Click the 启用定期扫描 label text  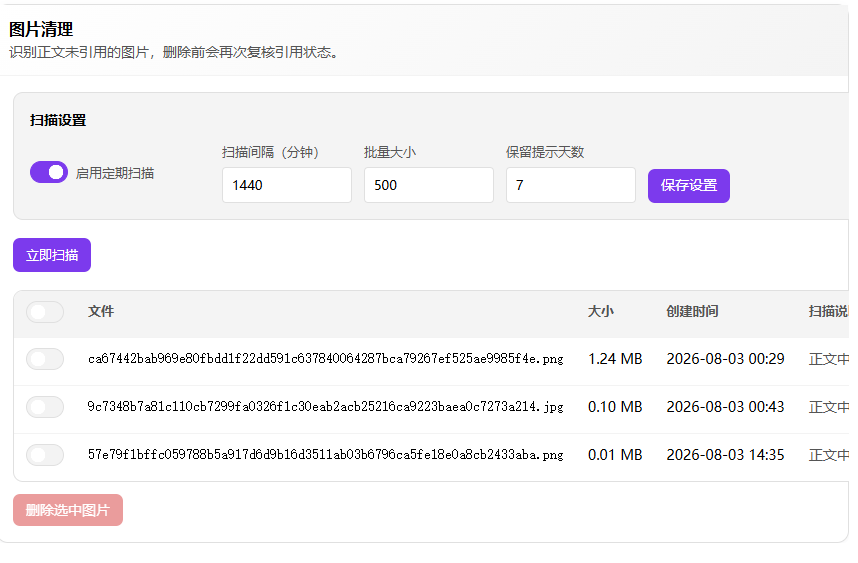pyautogui.click(x=115, y=173)
